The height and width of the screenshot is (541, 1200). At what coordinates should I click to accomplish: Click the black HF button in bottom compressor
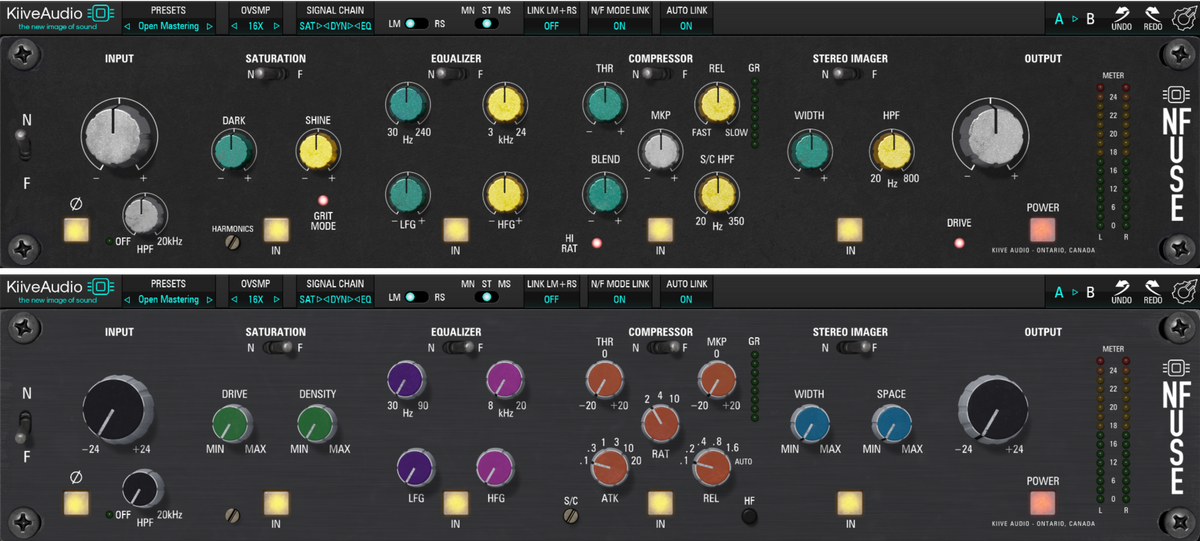[x=749, y=516]
